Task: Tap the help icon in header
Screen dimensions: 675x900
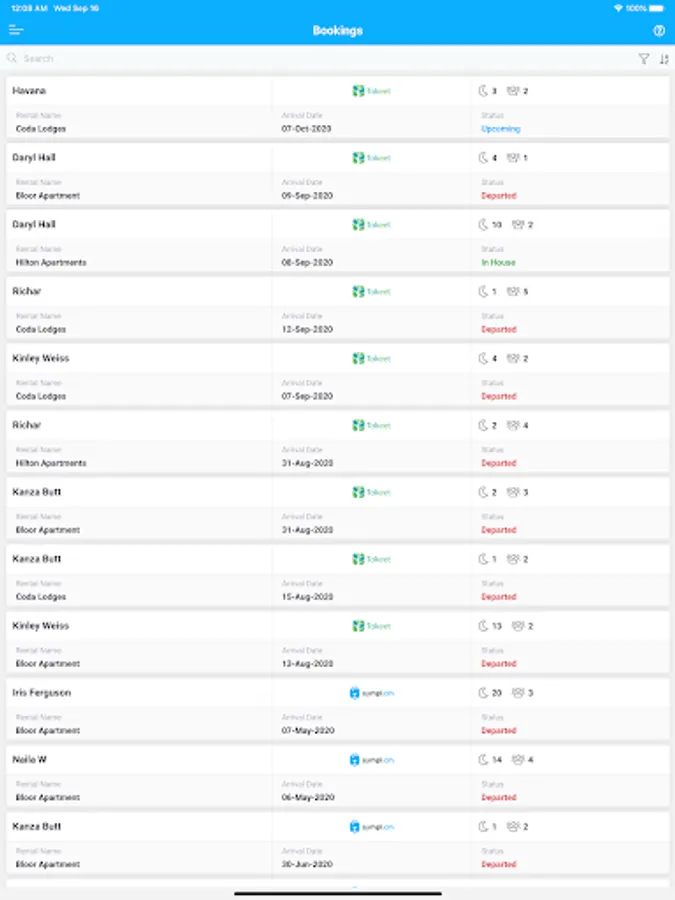Action: tap(659, 30)
